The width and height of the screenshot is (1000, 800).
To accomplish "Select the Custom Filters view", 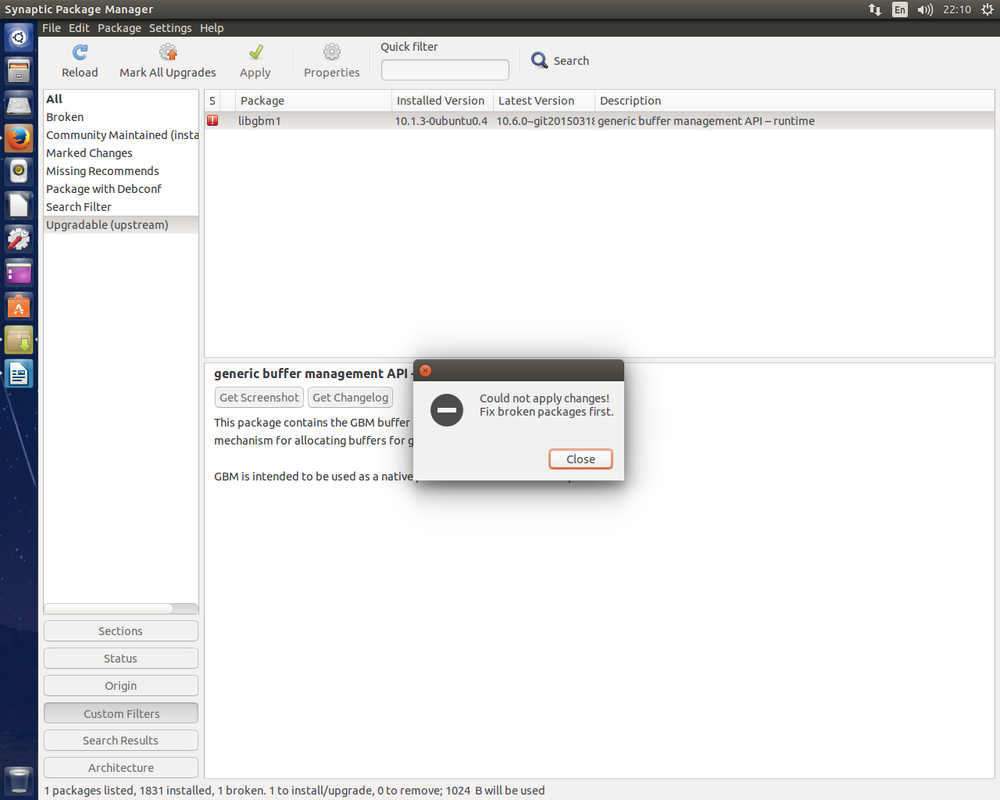I will pos(121,713).
